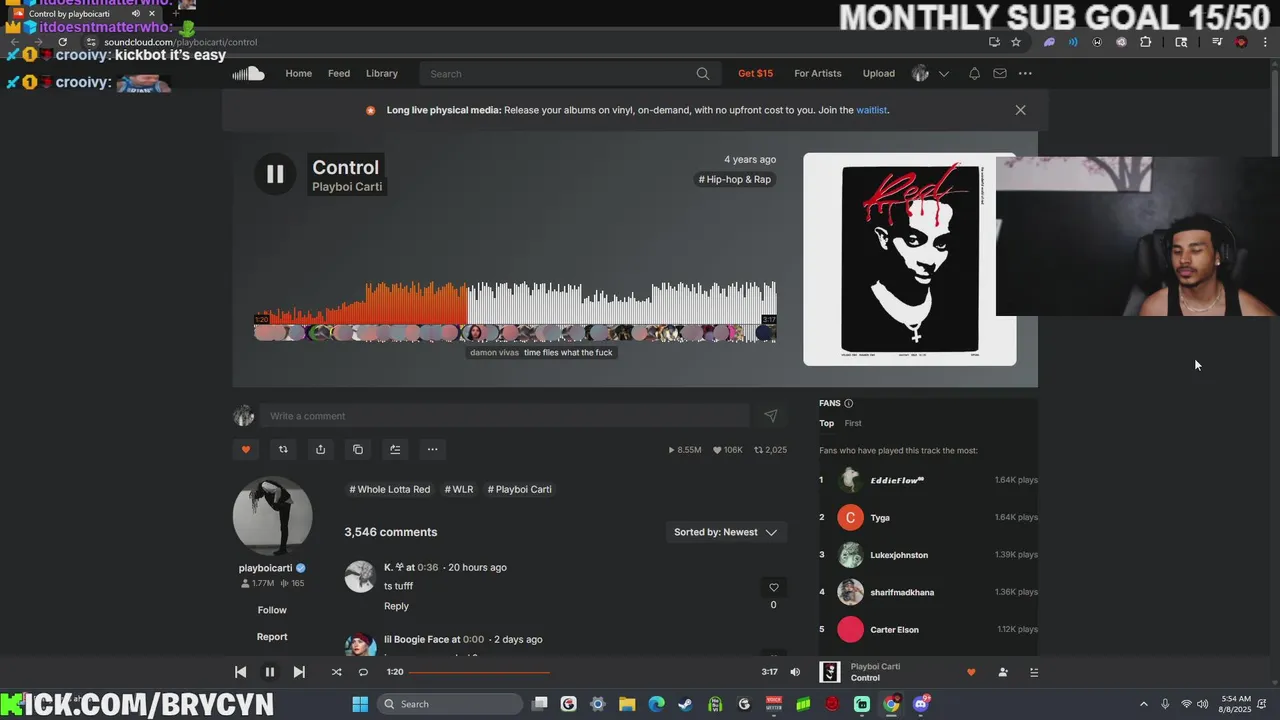Open the For Artists page

818,73
